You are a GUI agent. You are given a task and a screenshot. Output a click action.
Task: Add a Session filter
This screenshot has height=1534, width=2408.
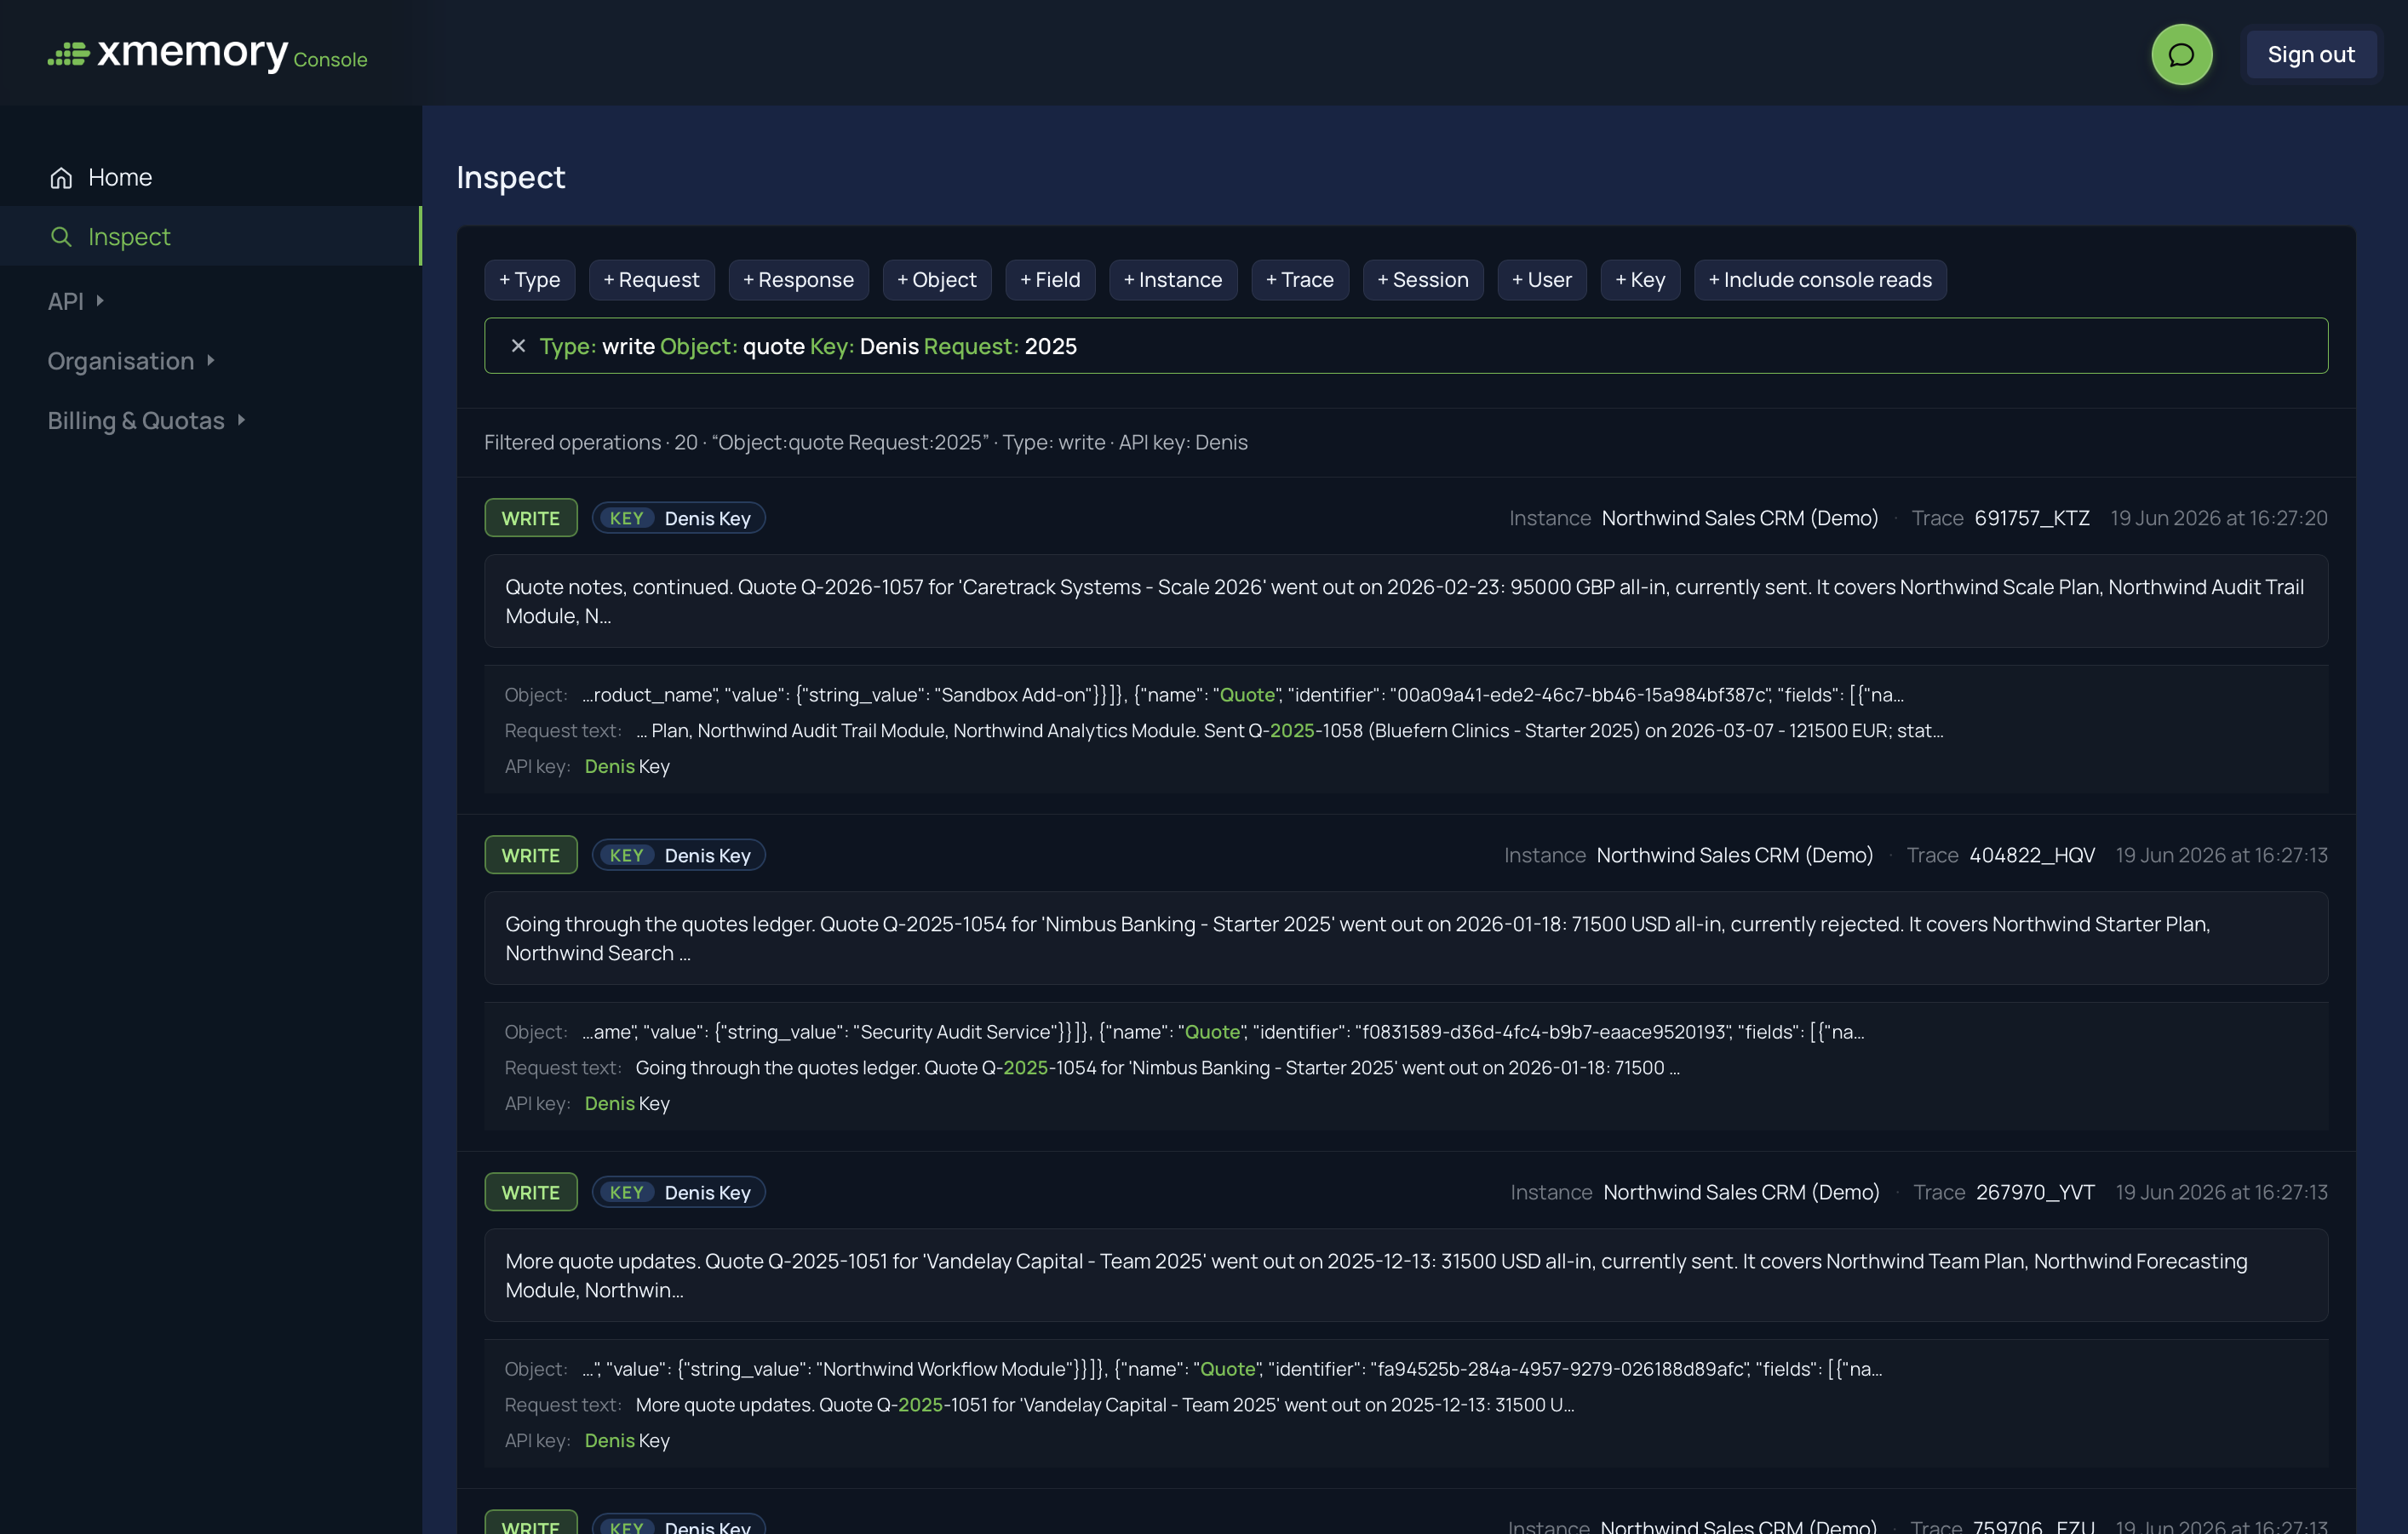point(1423,280)
